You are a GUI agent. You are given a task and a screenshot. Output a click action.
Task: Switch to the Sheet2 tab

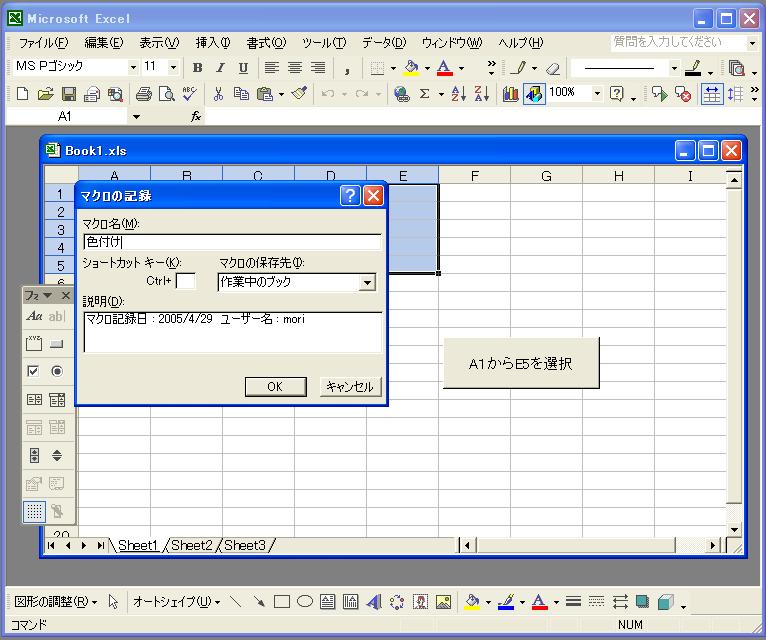(x=192, y=545)
